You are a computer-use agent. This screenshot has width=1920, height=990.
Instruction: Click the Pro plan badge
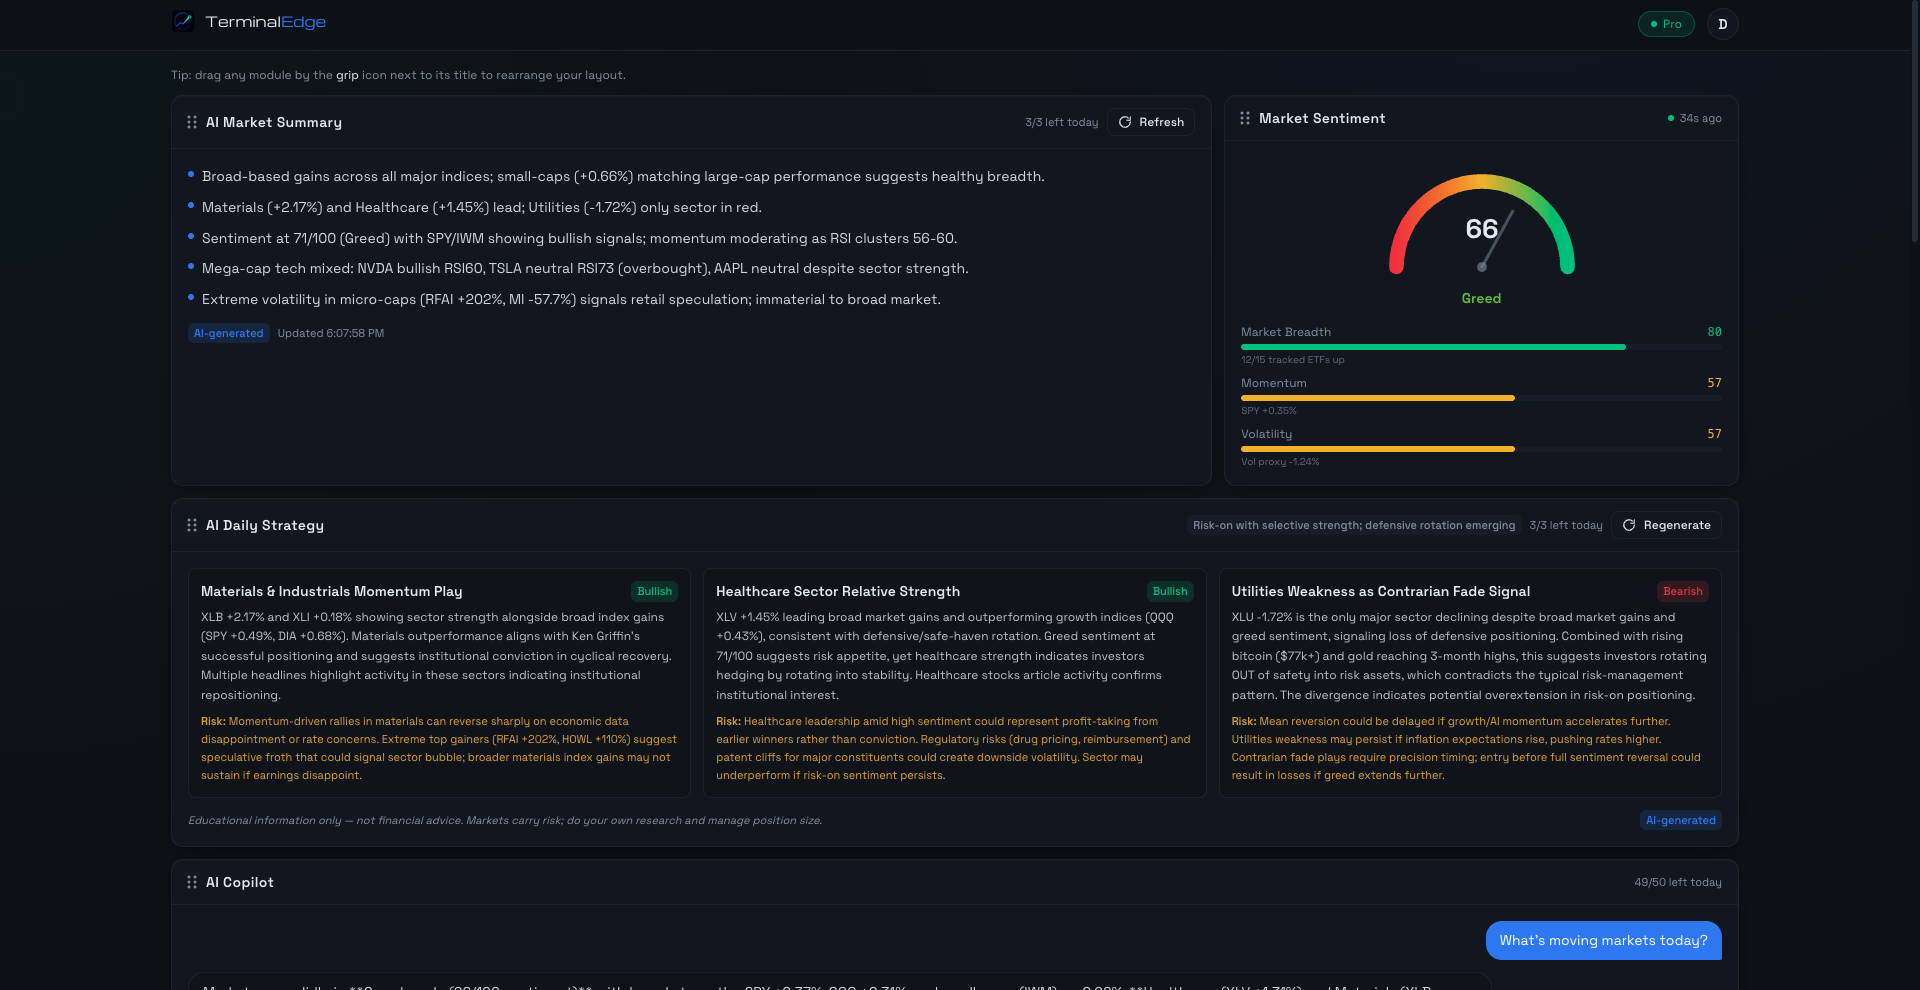(1666, 24)
